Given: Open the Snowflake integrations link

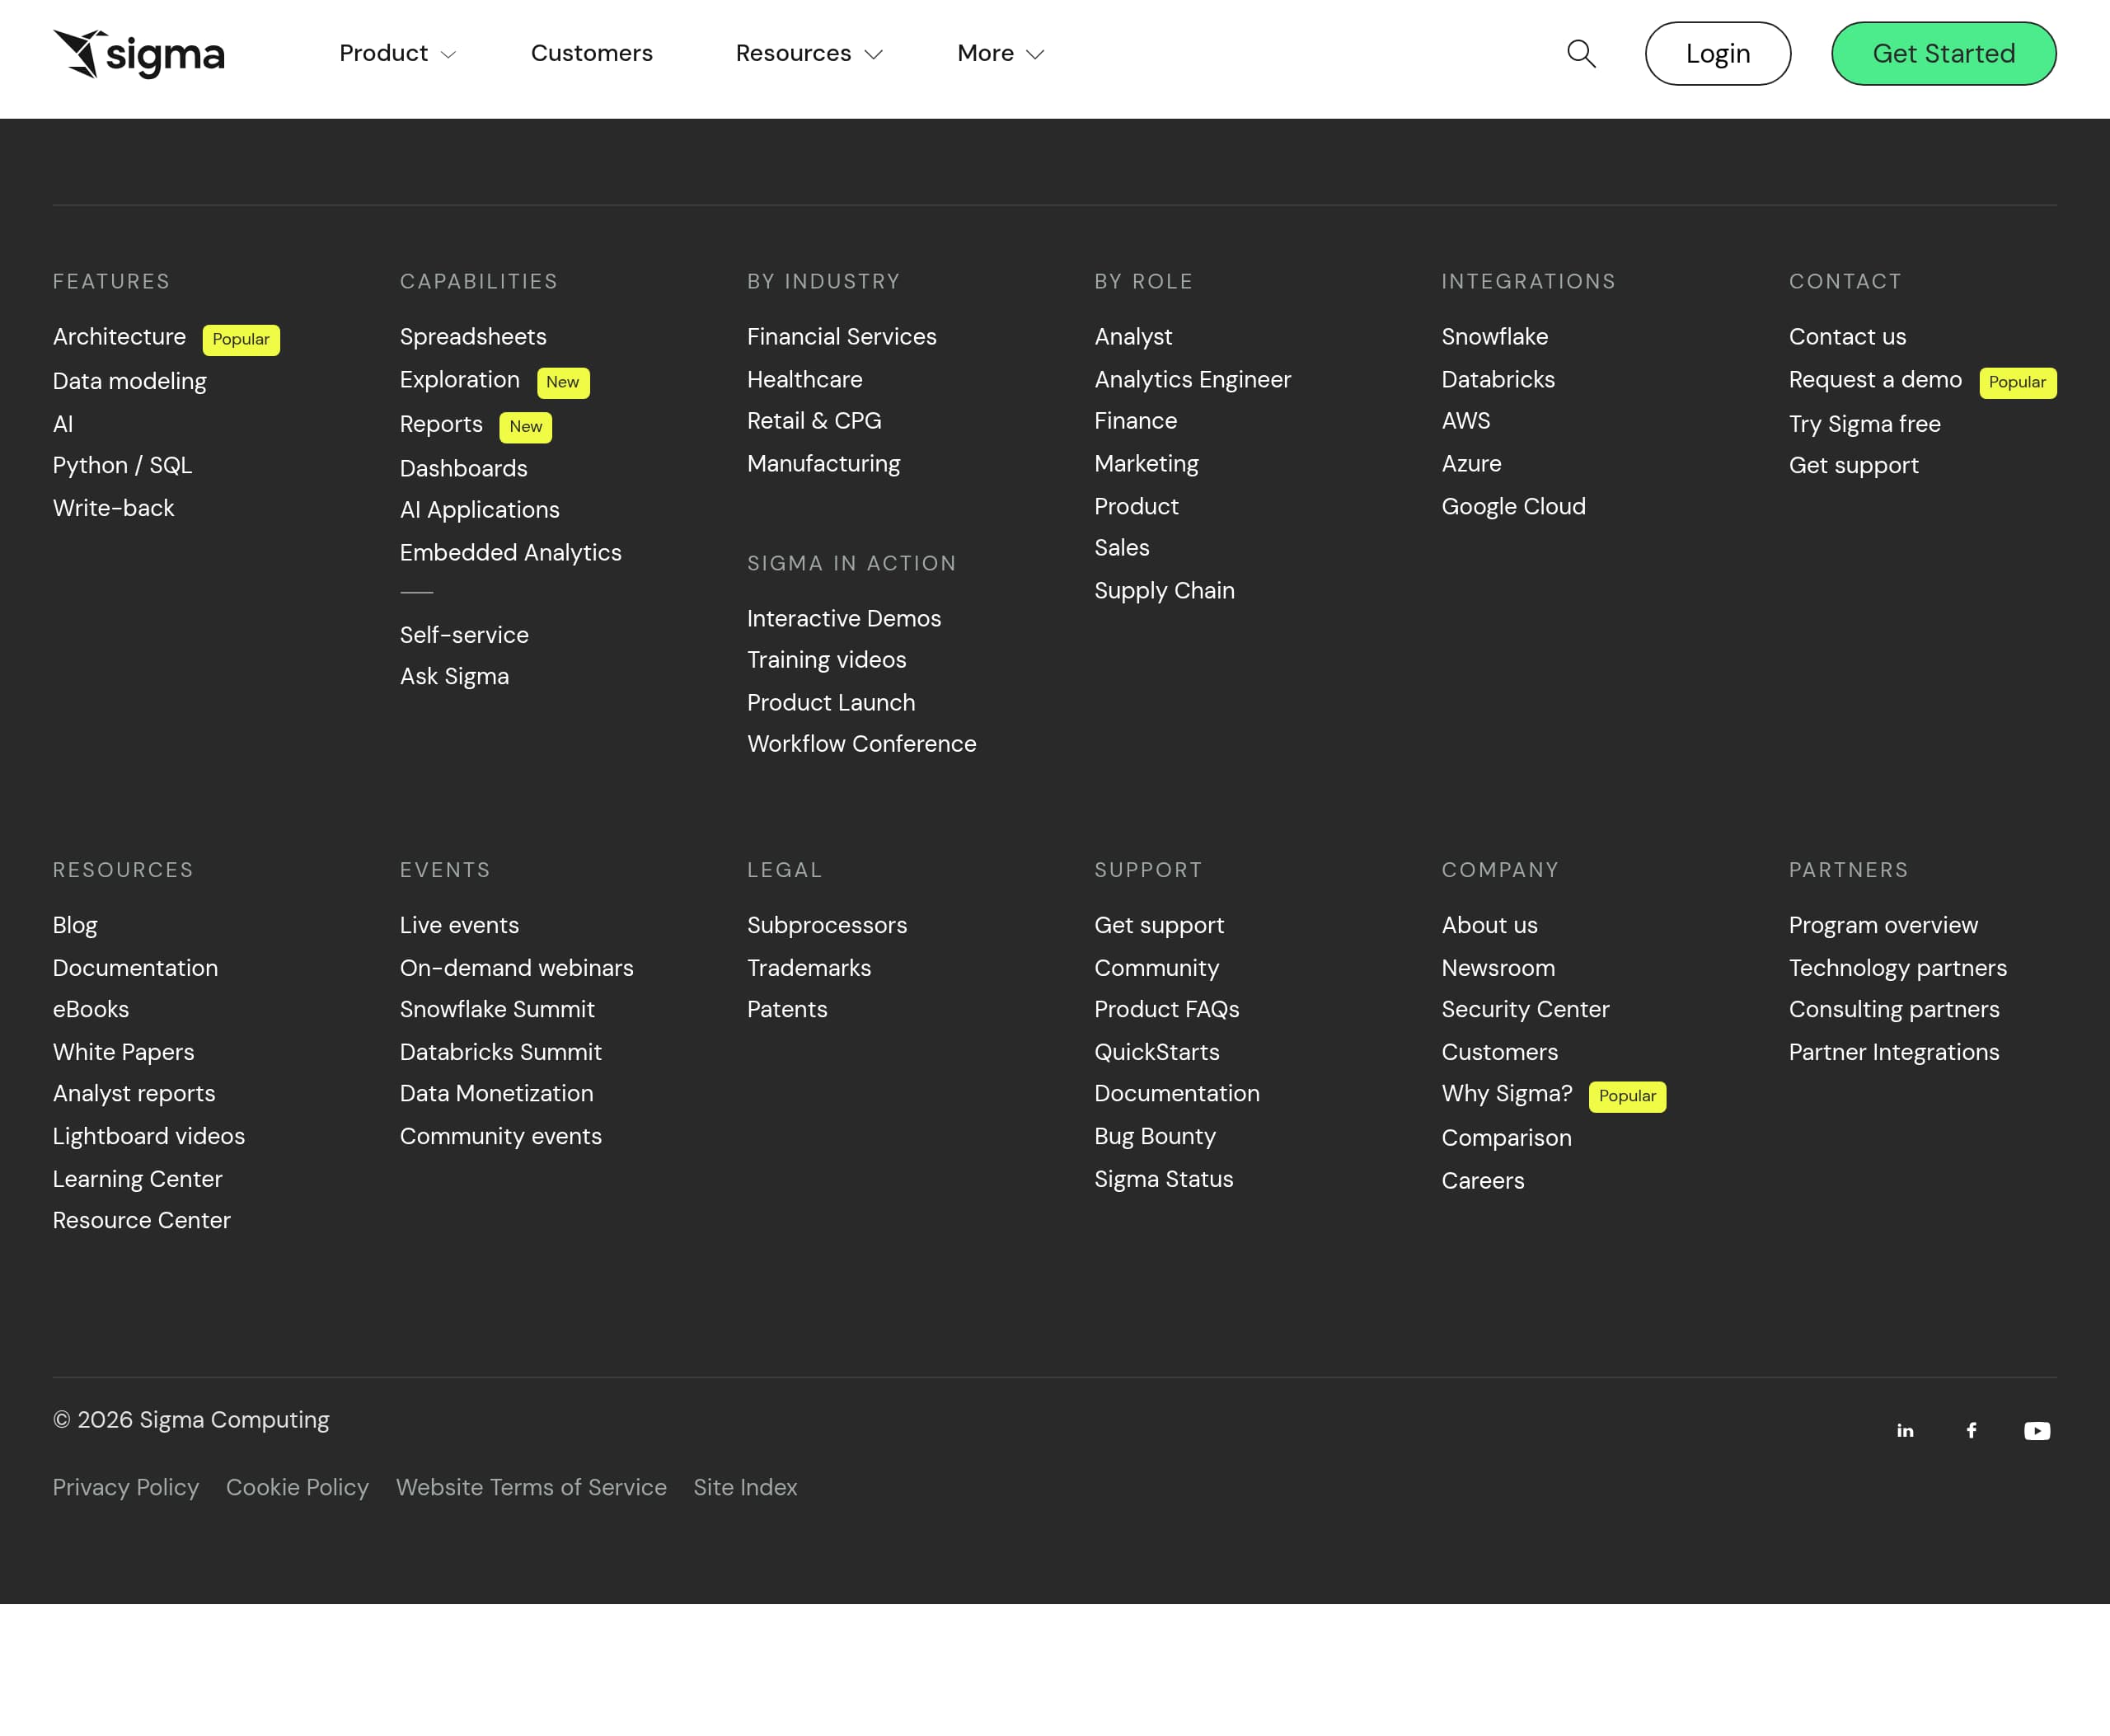Looking at the screenshot, I should (1494, 336).
